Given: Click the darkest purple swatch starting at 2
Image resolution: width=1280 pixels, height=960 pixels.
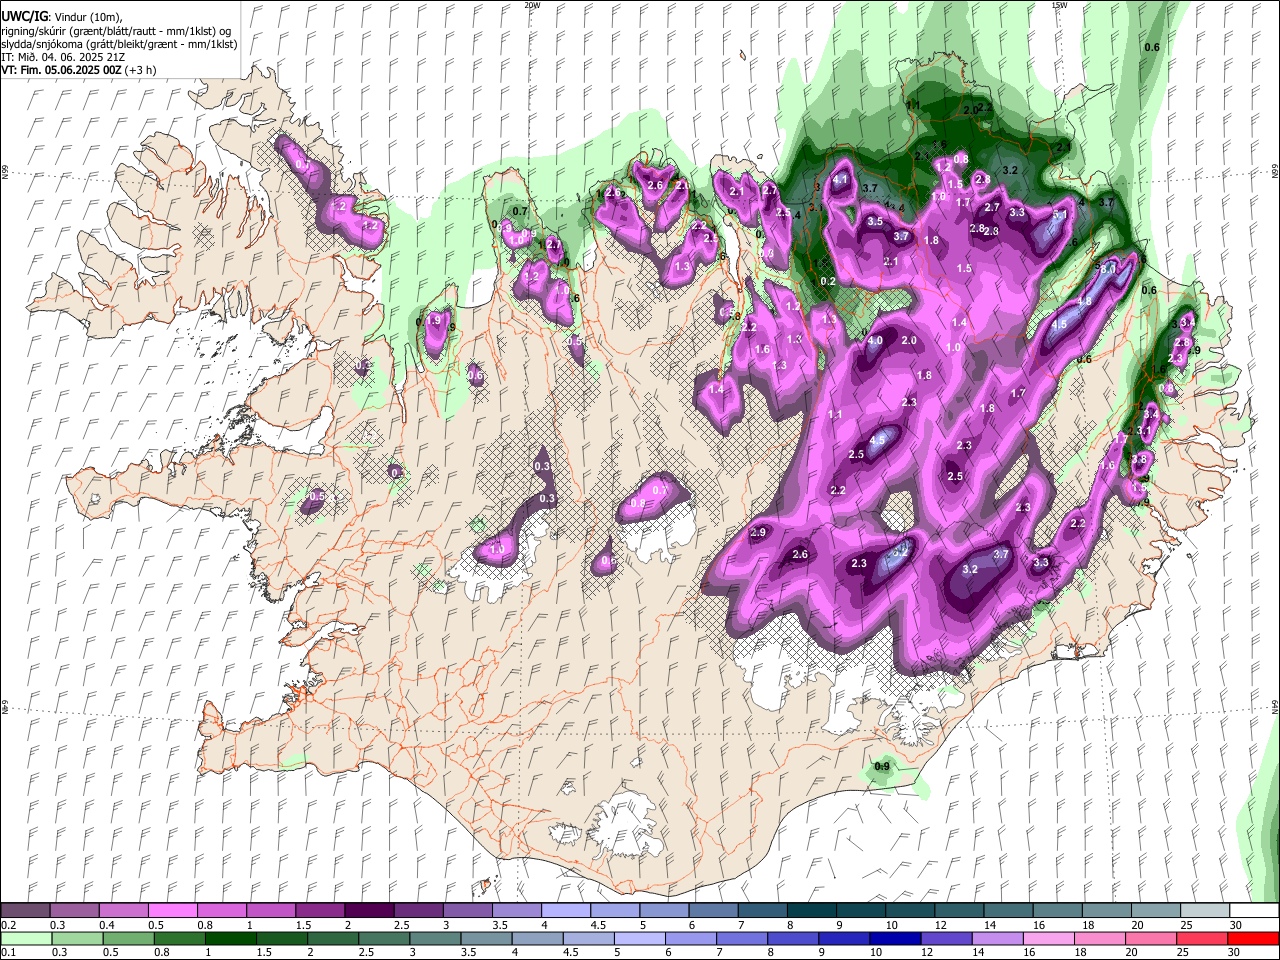Looking at the screenshot, I should pos(368,911).
